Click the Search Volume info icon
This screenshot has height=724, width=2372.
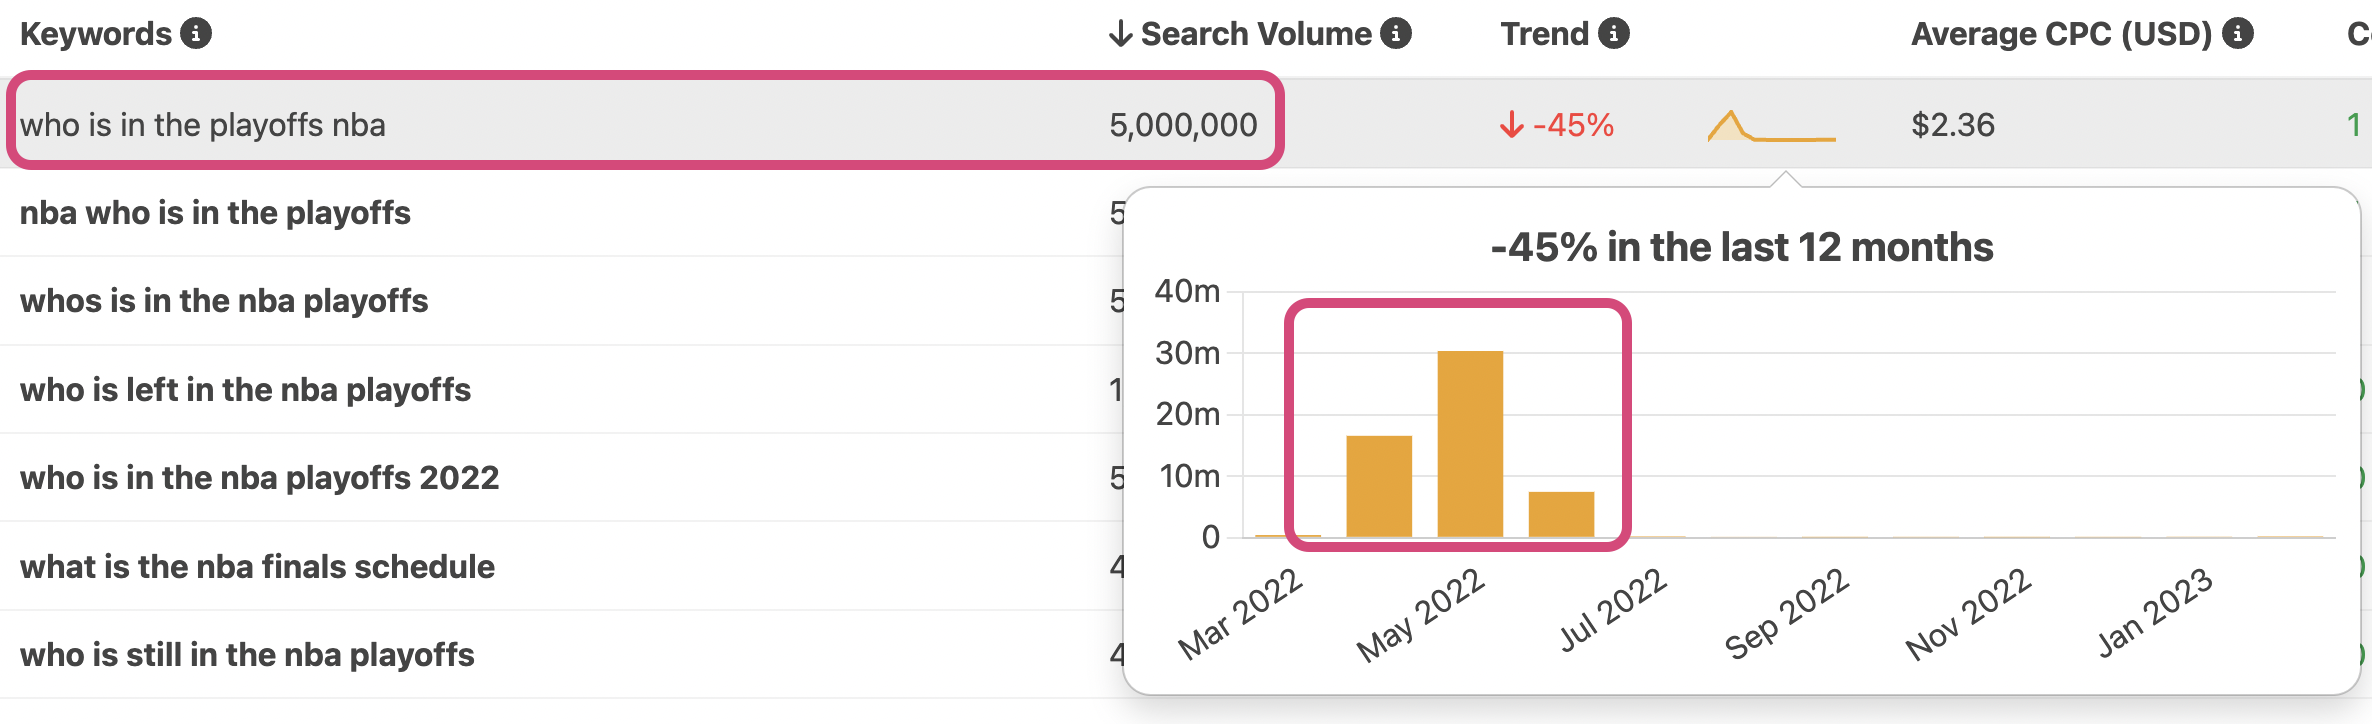pyautogui.click(x=1396, y=34)
